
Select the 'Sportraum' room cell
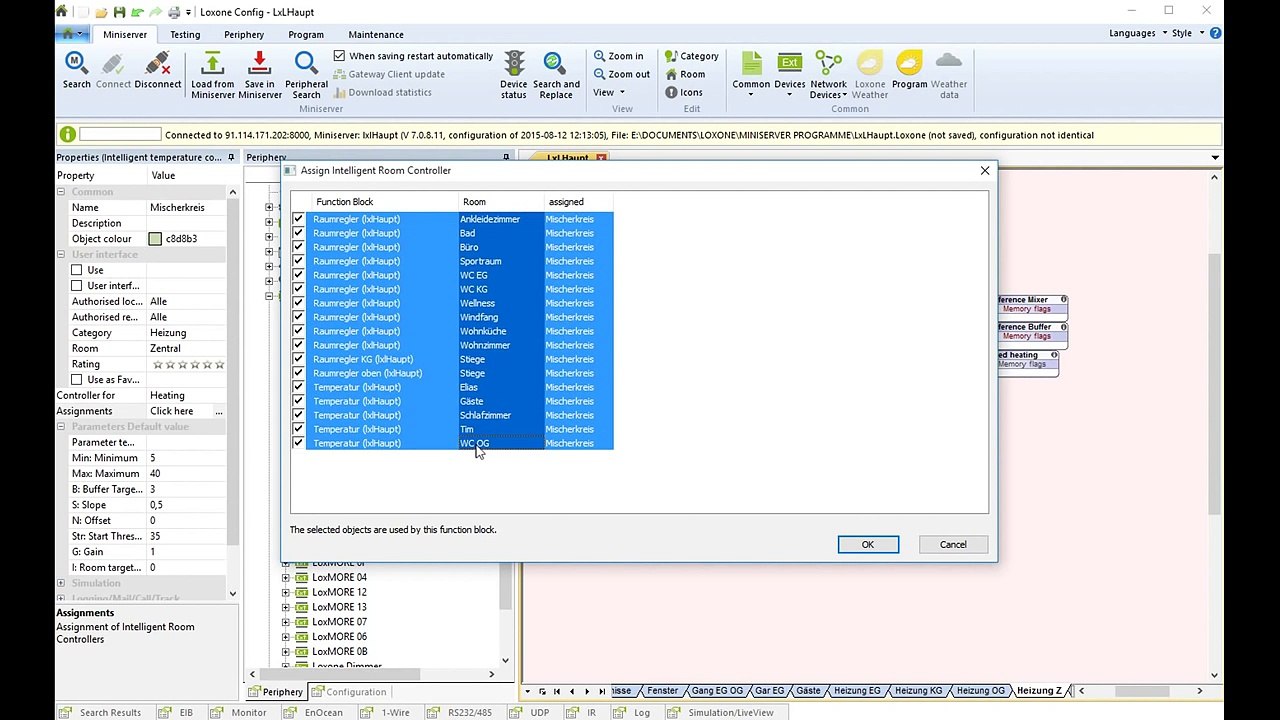(501, 261)
